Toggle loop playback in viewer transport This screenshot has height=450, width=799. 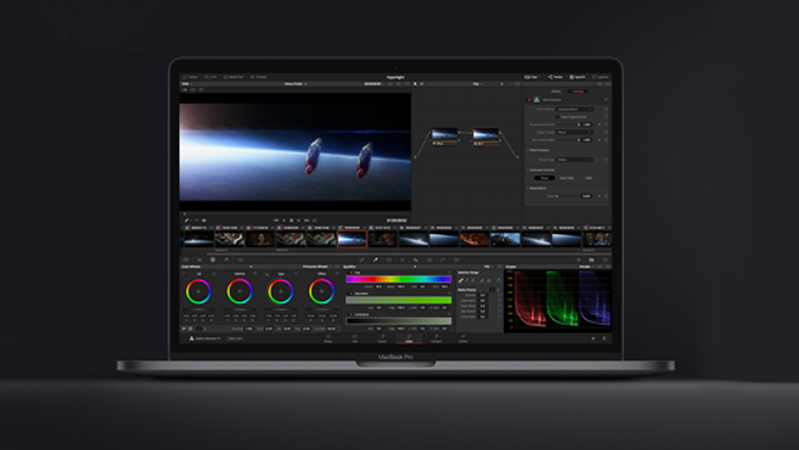[x=314, y=221]
